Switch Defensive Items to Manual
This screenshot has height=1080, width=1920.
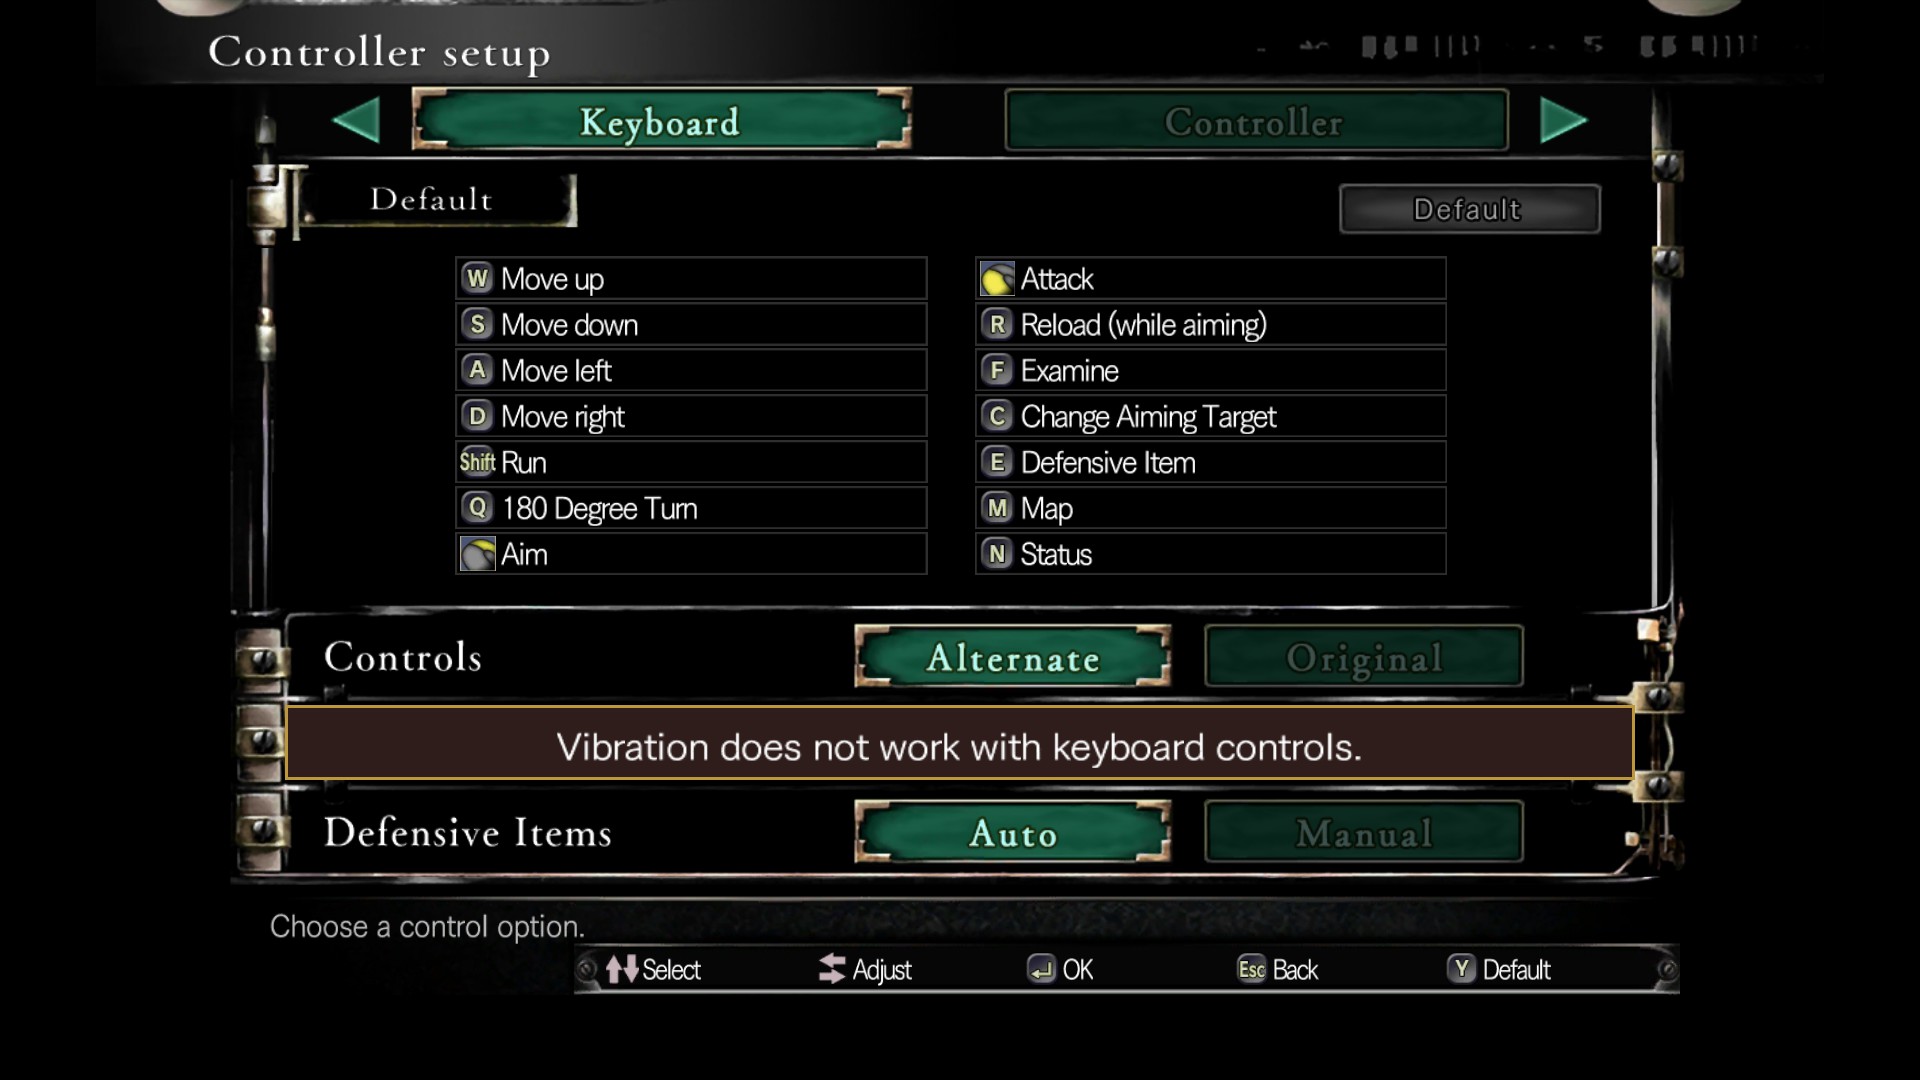[1364, 832]
